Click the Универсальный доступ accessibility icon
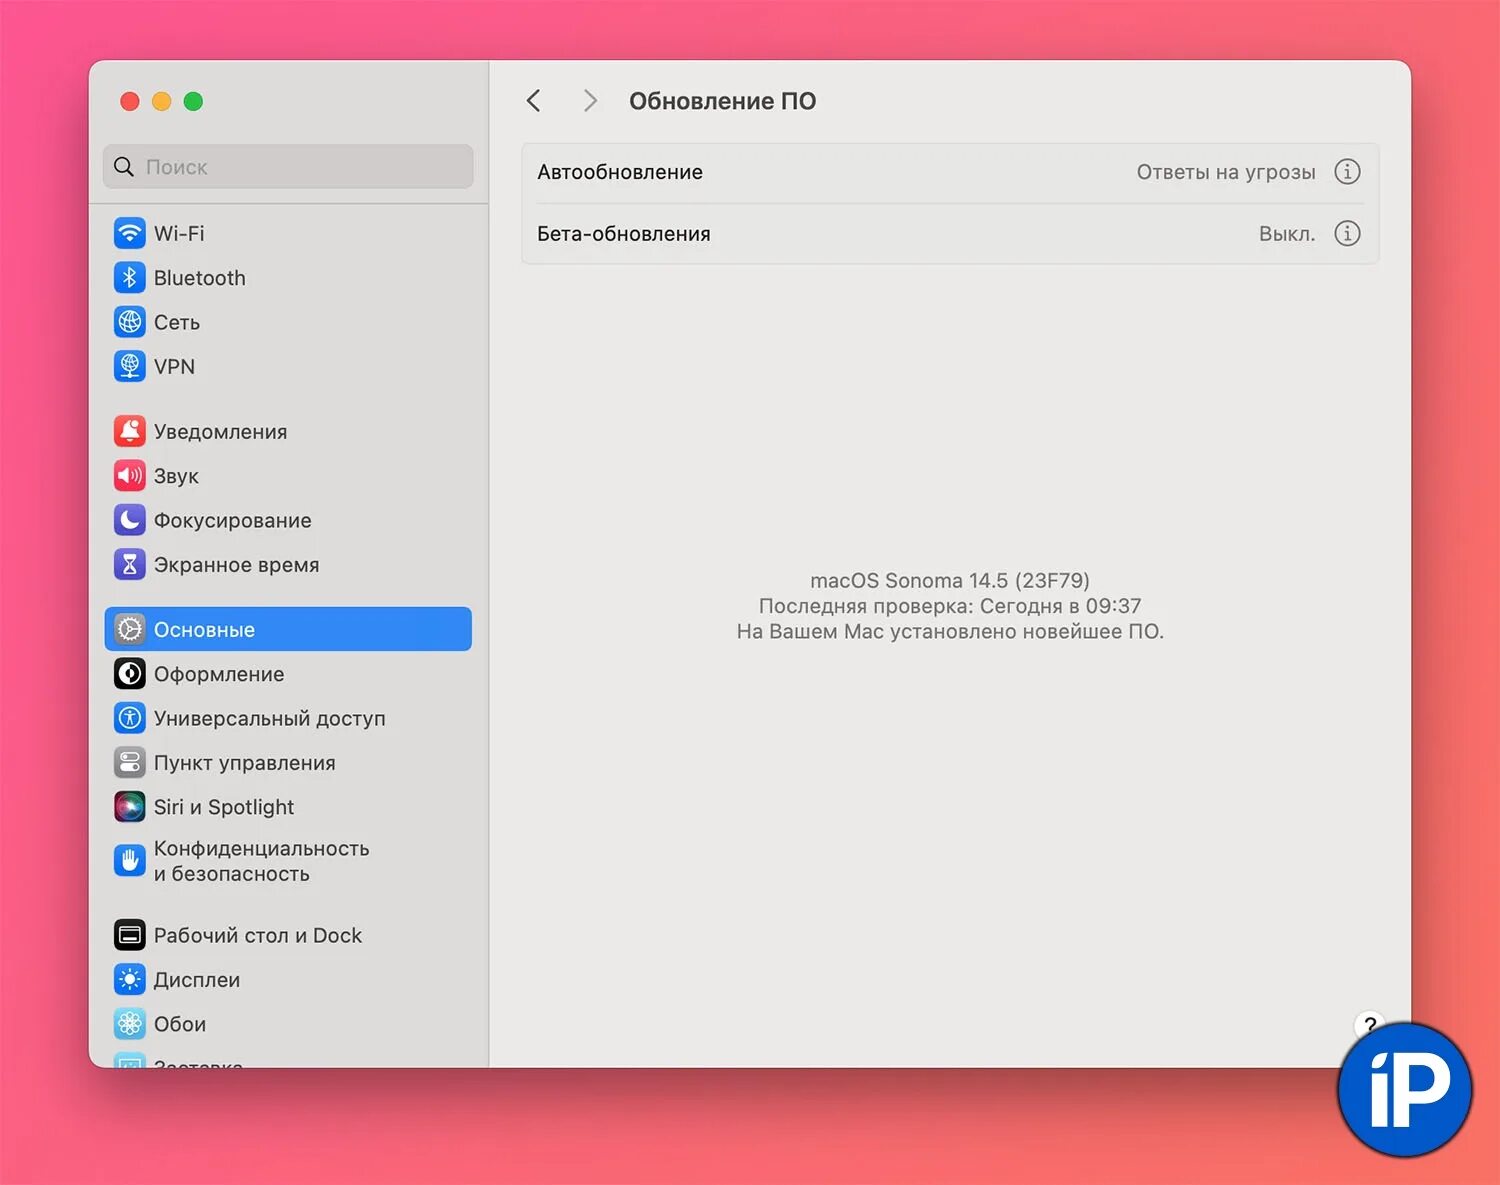The width and height of the screenshot is (1500, 1185). pyautogui.click(x=130, y=718)
